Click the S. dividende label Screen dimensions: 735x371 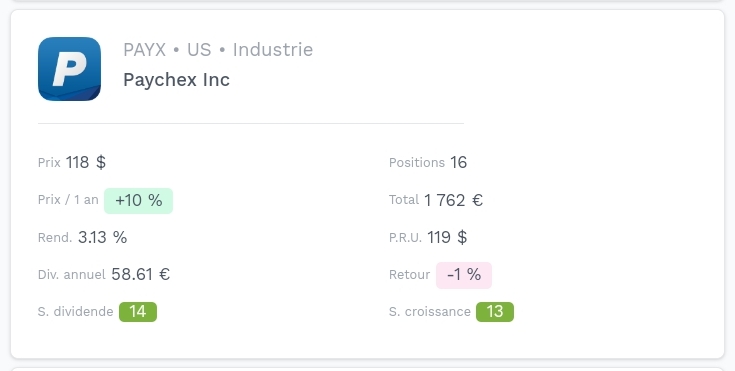75,312
